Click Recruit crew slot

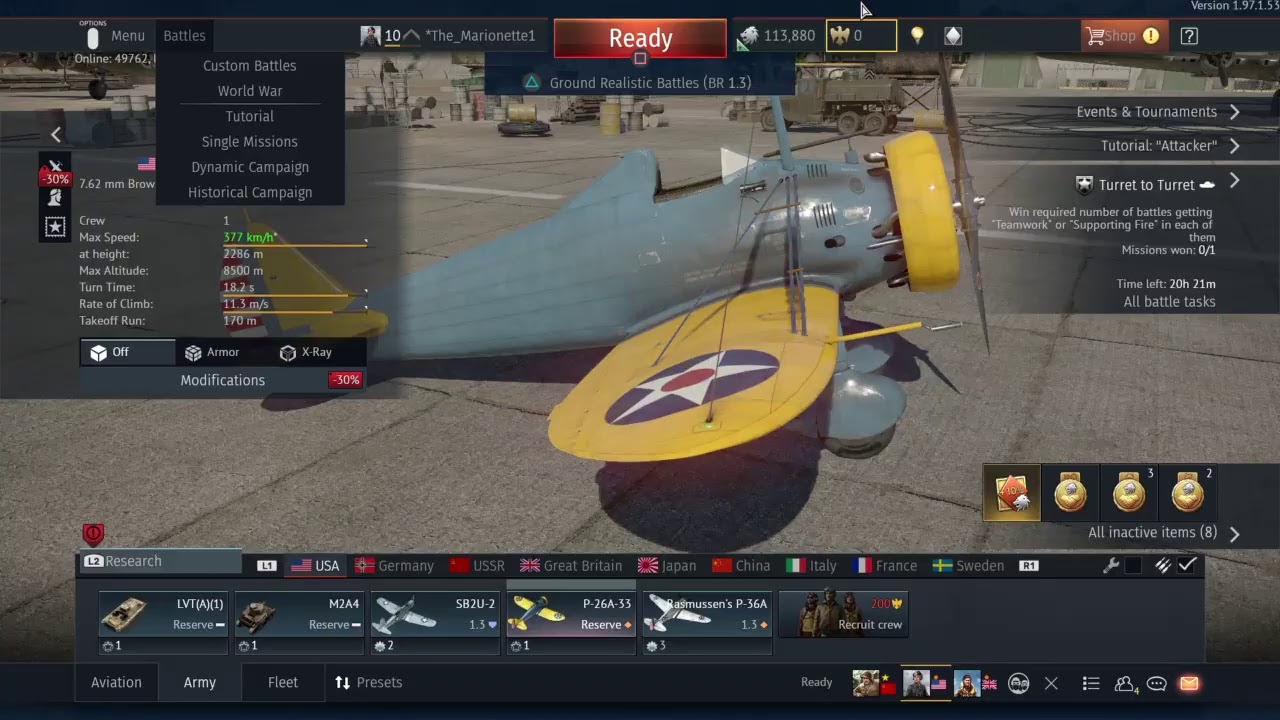(844, 614)
